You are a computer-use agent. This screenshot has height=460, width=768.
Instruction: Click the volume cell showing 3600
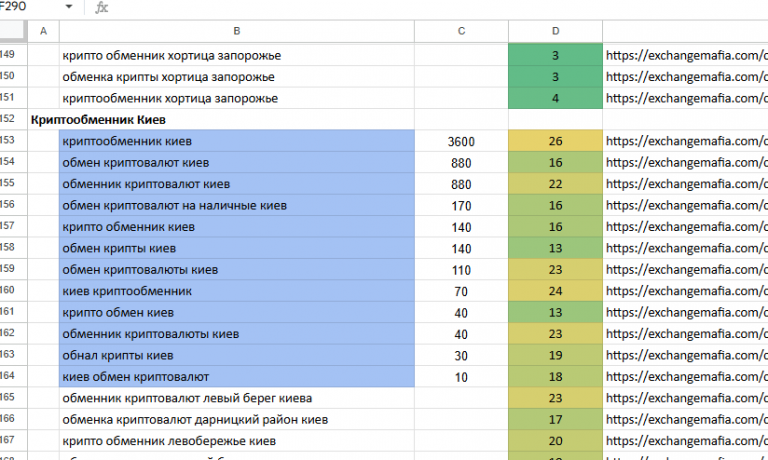pyautogui.click(x=461, y=142)
